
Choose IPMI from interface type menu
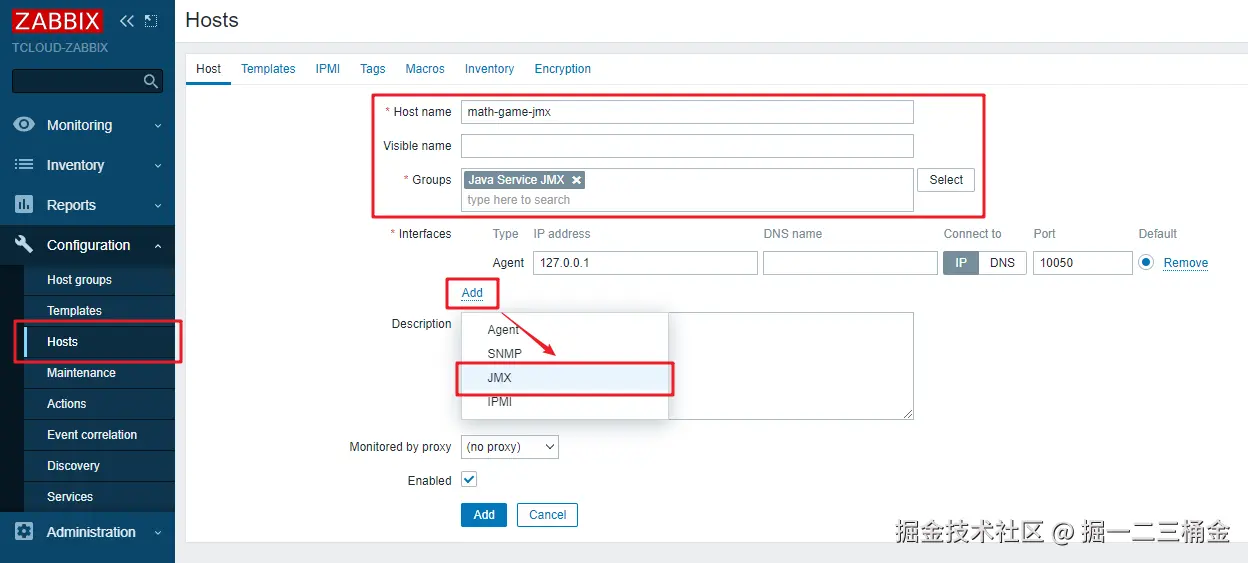pyautogui.click(x=565, y=402)
